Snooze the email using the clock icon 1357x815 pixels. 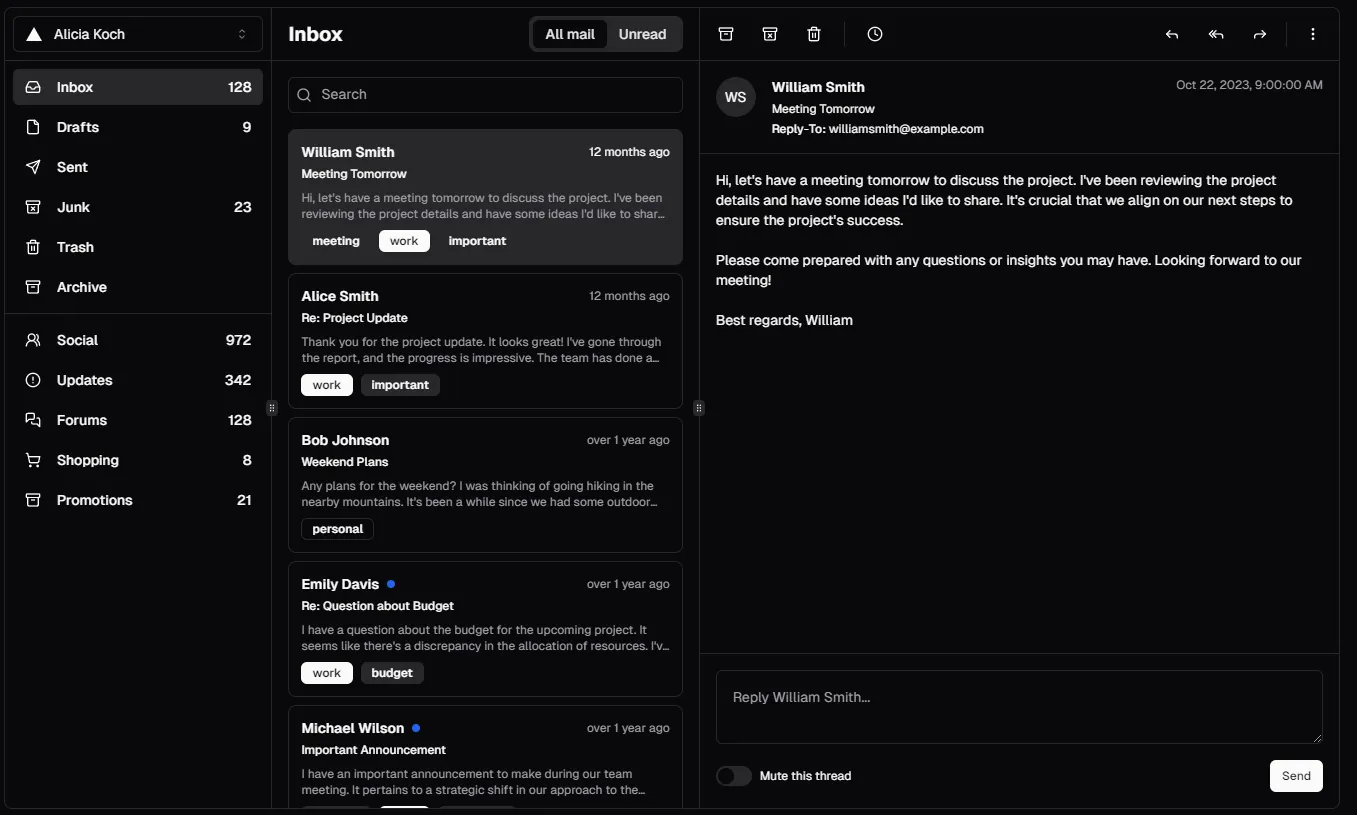(x=874, y=33)
